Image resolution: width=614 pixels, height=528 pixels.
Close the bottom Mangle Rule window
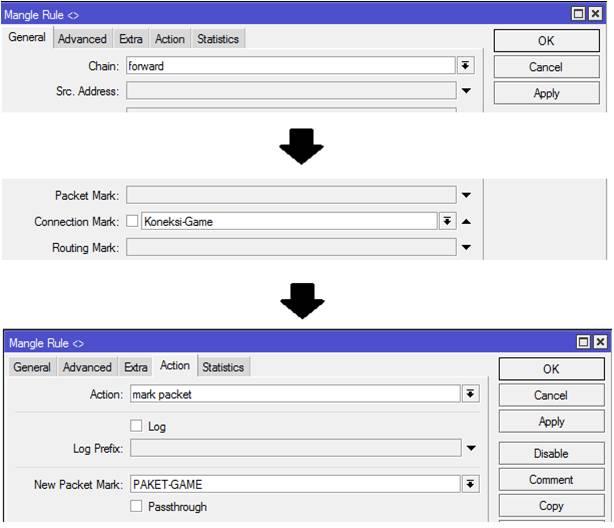click(600, 342)
